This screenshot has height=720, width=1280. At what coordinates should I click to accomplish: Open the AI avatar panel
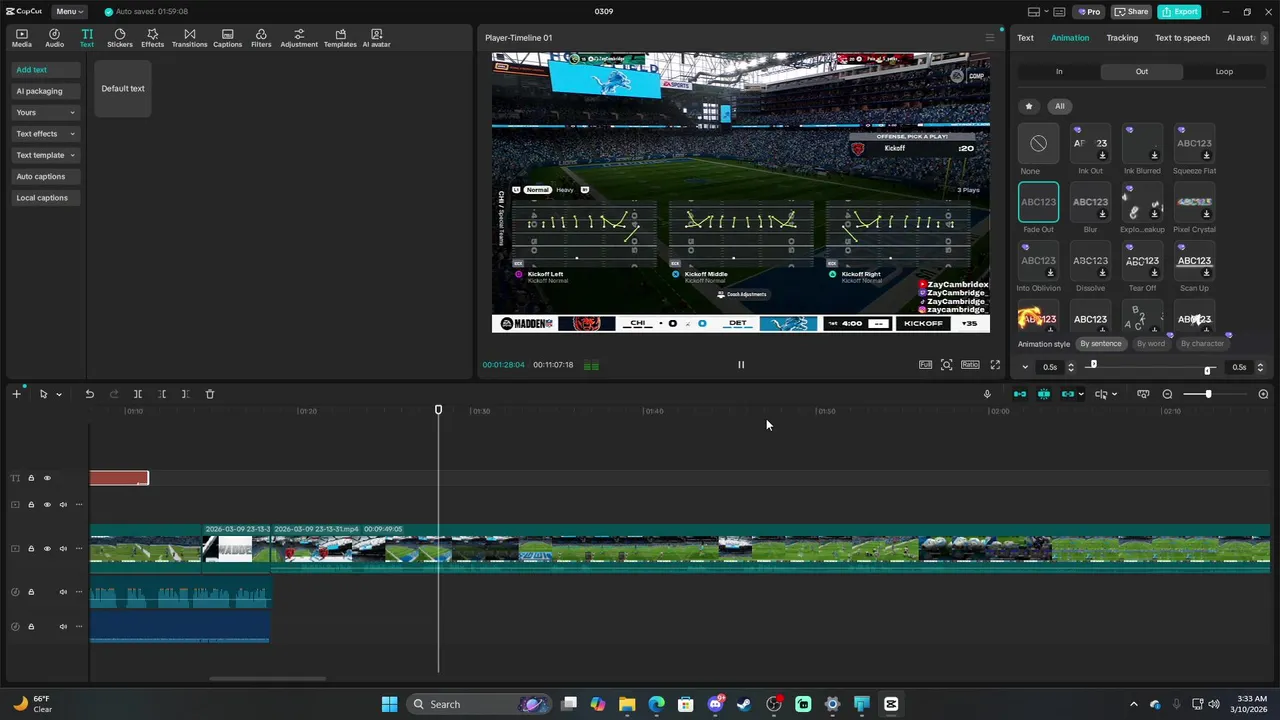click(x=376, y=38)
